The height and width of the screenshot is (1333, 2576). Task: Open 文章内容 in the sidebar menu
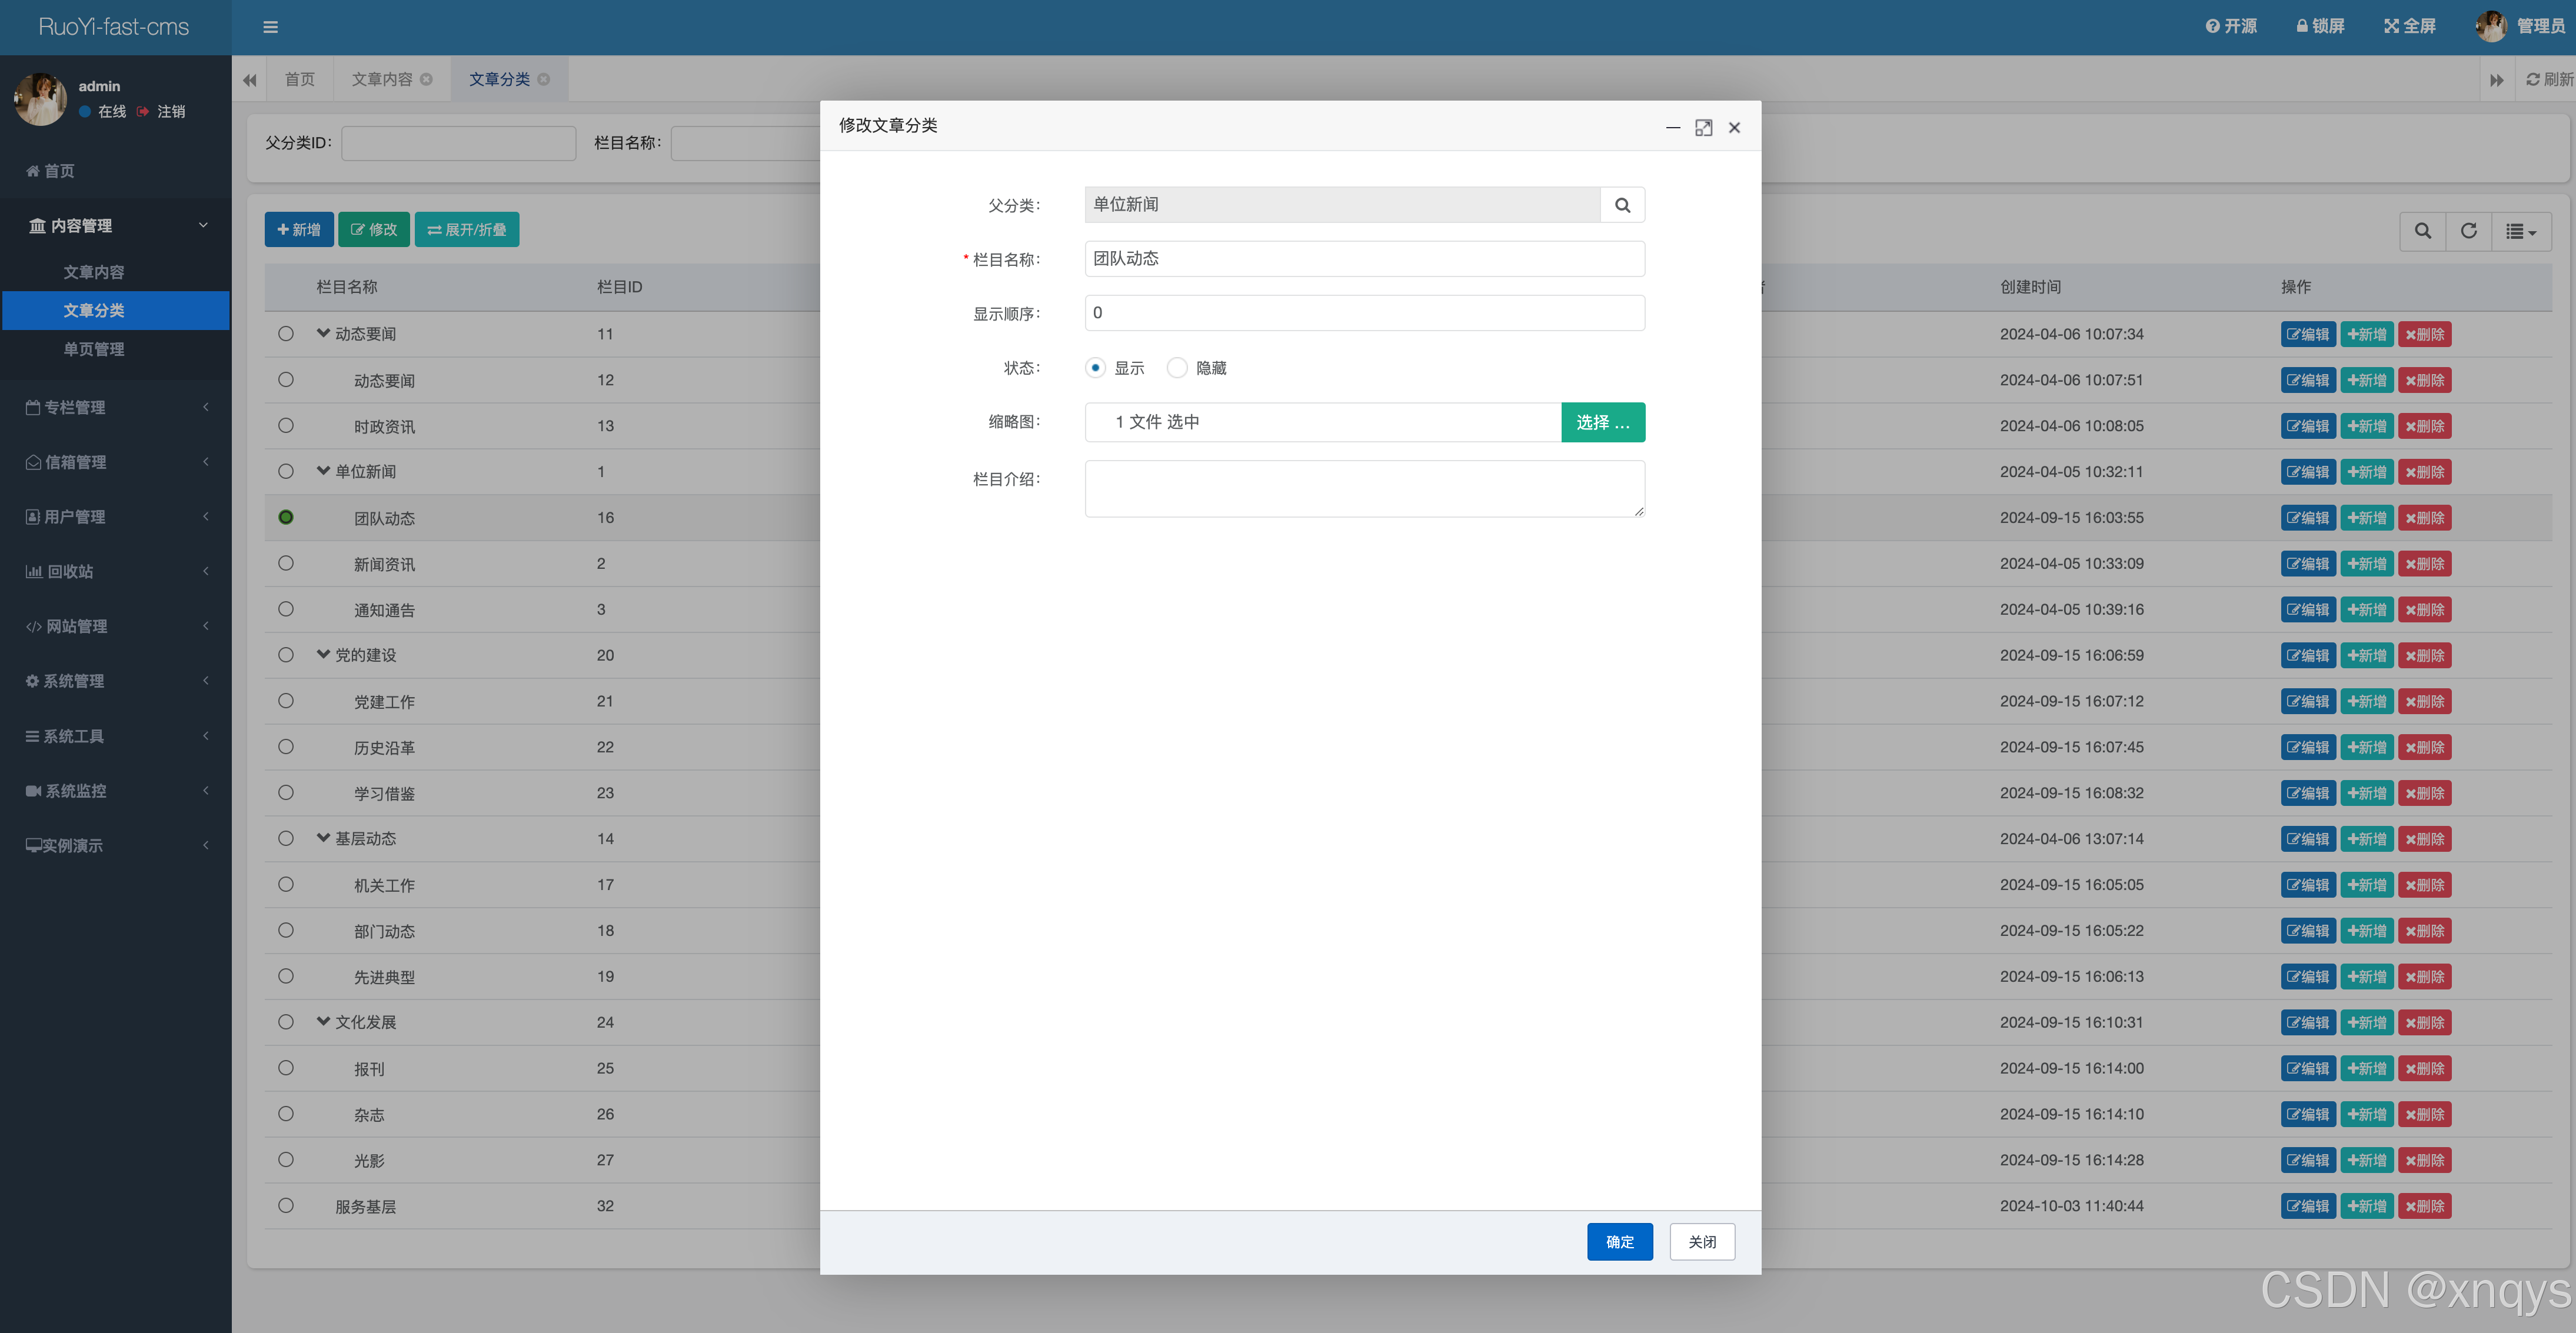click(x=94, y=272)
